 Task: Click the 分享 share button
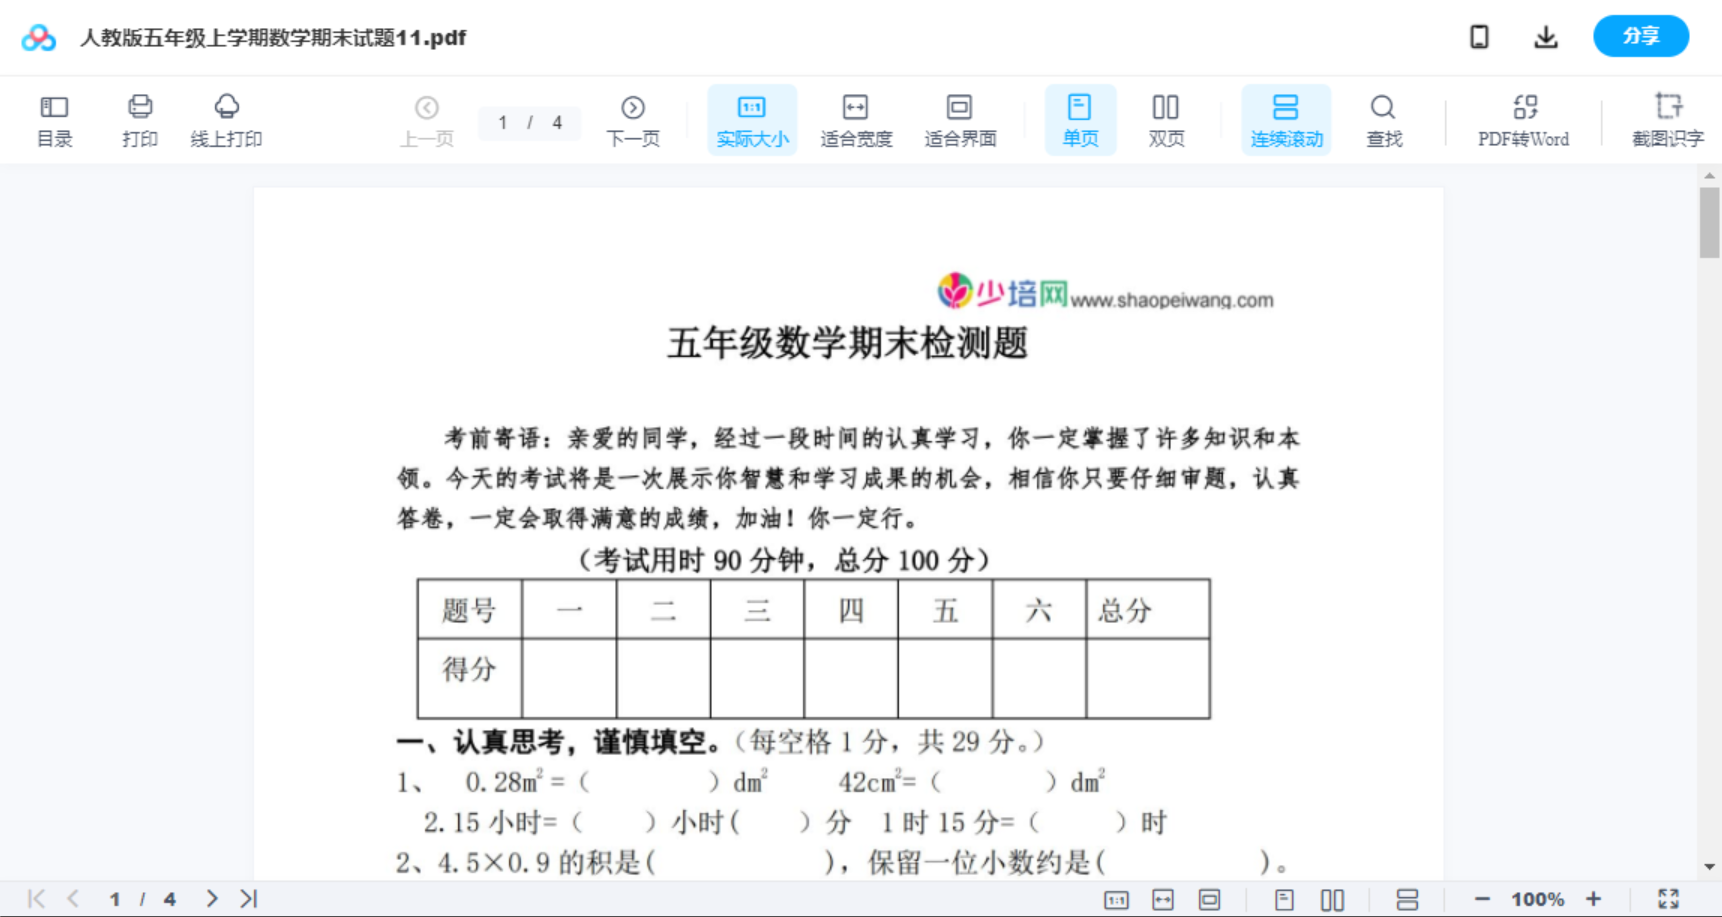pos(1640,36)
